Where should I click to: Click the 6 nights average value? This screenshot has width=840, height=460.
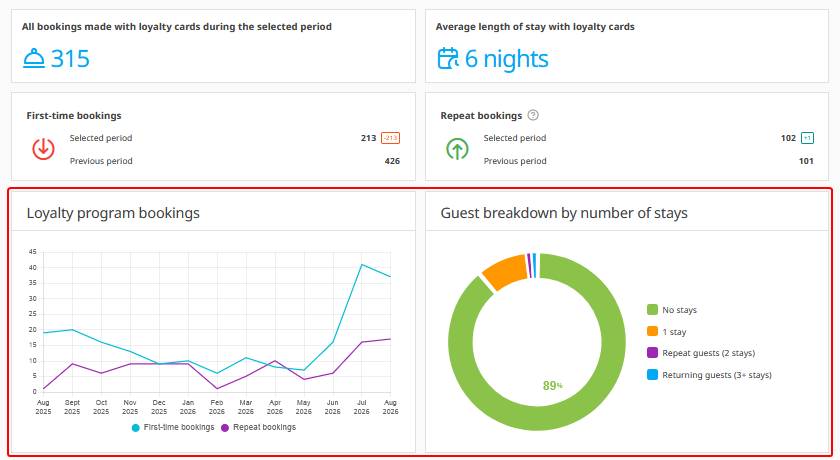pos(506,58)
